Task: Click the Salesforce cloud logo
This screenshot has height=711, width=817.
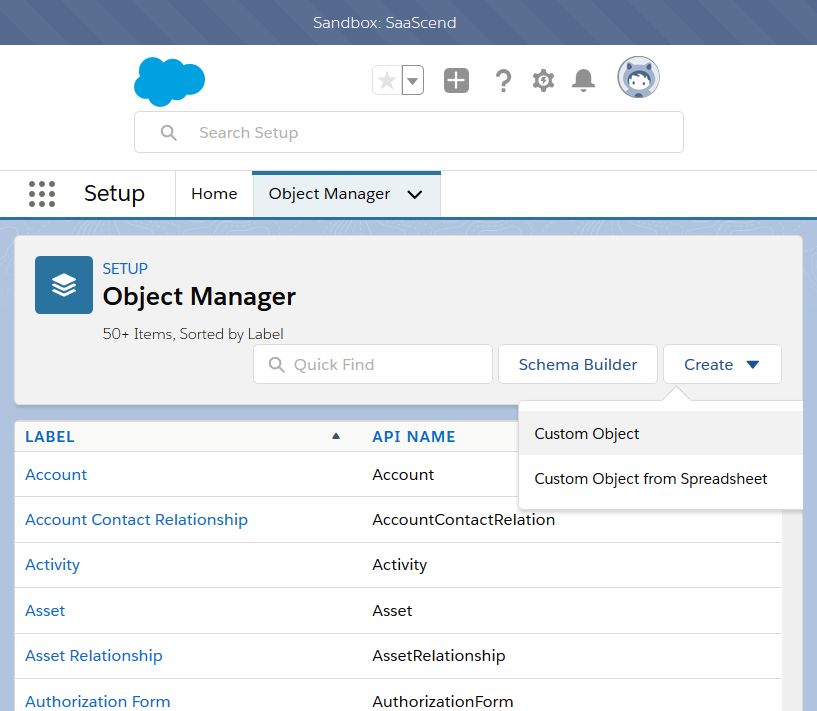Action: tap(169, 81)
